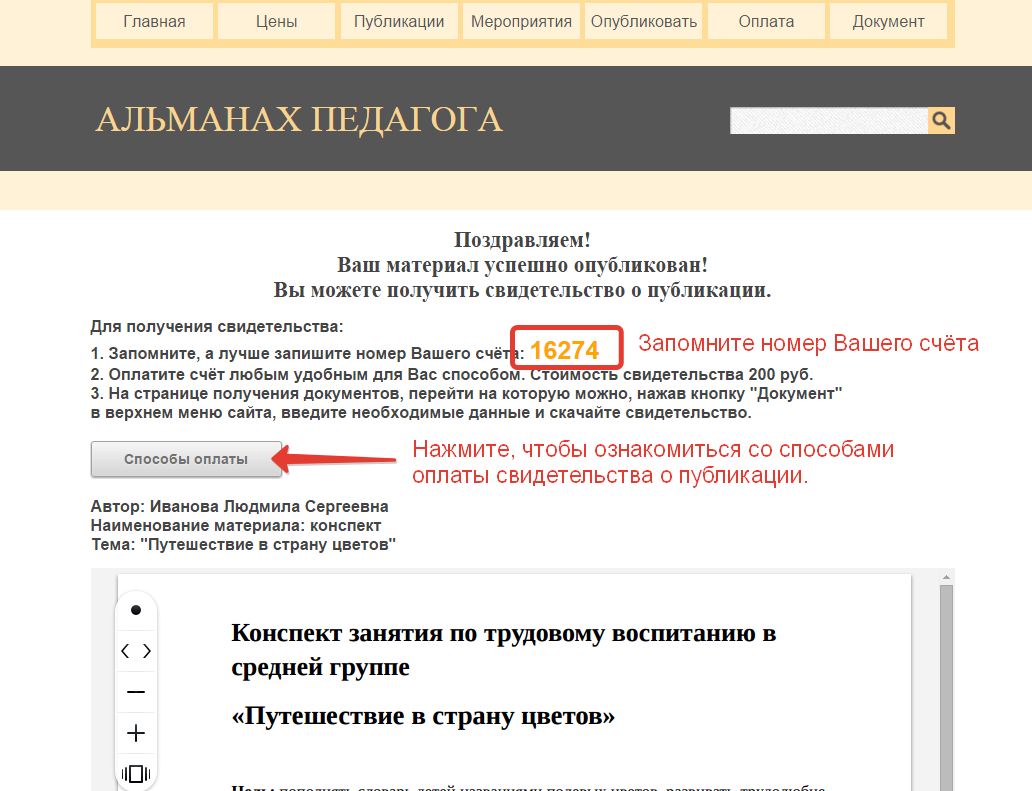
Task: Start search with magnifying glass icon
Action: click(x=941, y=120)
